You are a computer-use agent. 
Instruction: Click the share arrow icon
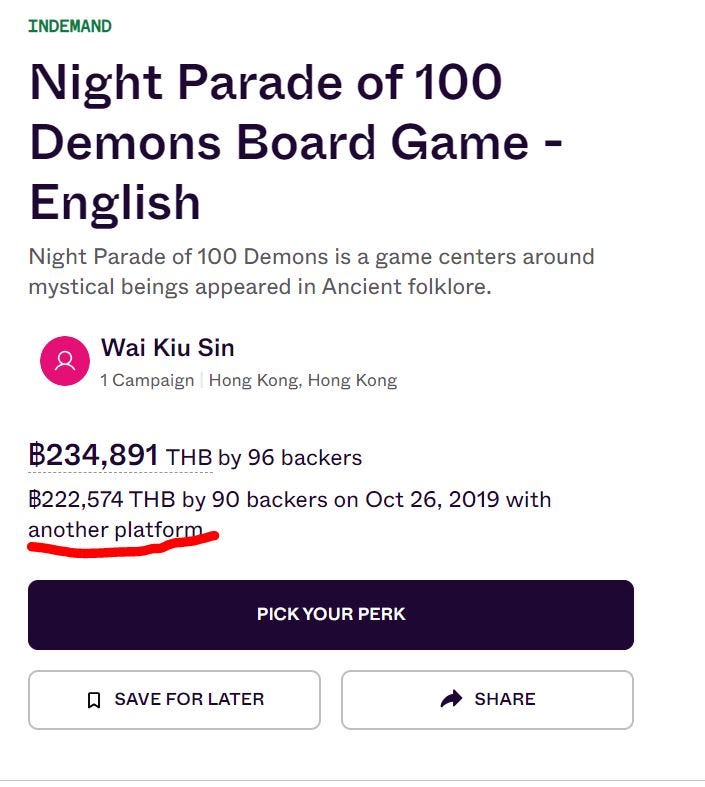tap(451, 699)
